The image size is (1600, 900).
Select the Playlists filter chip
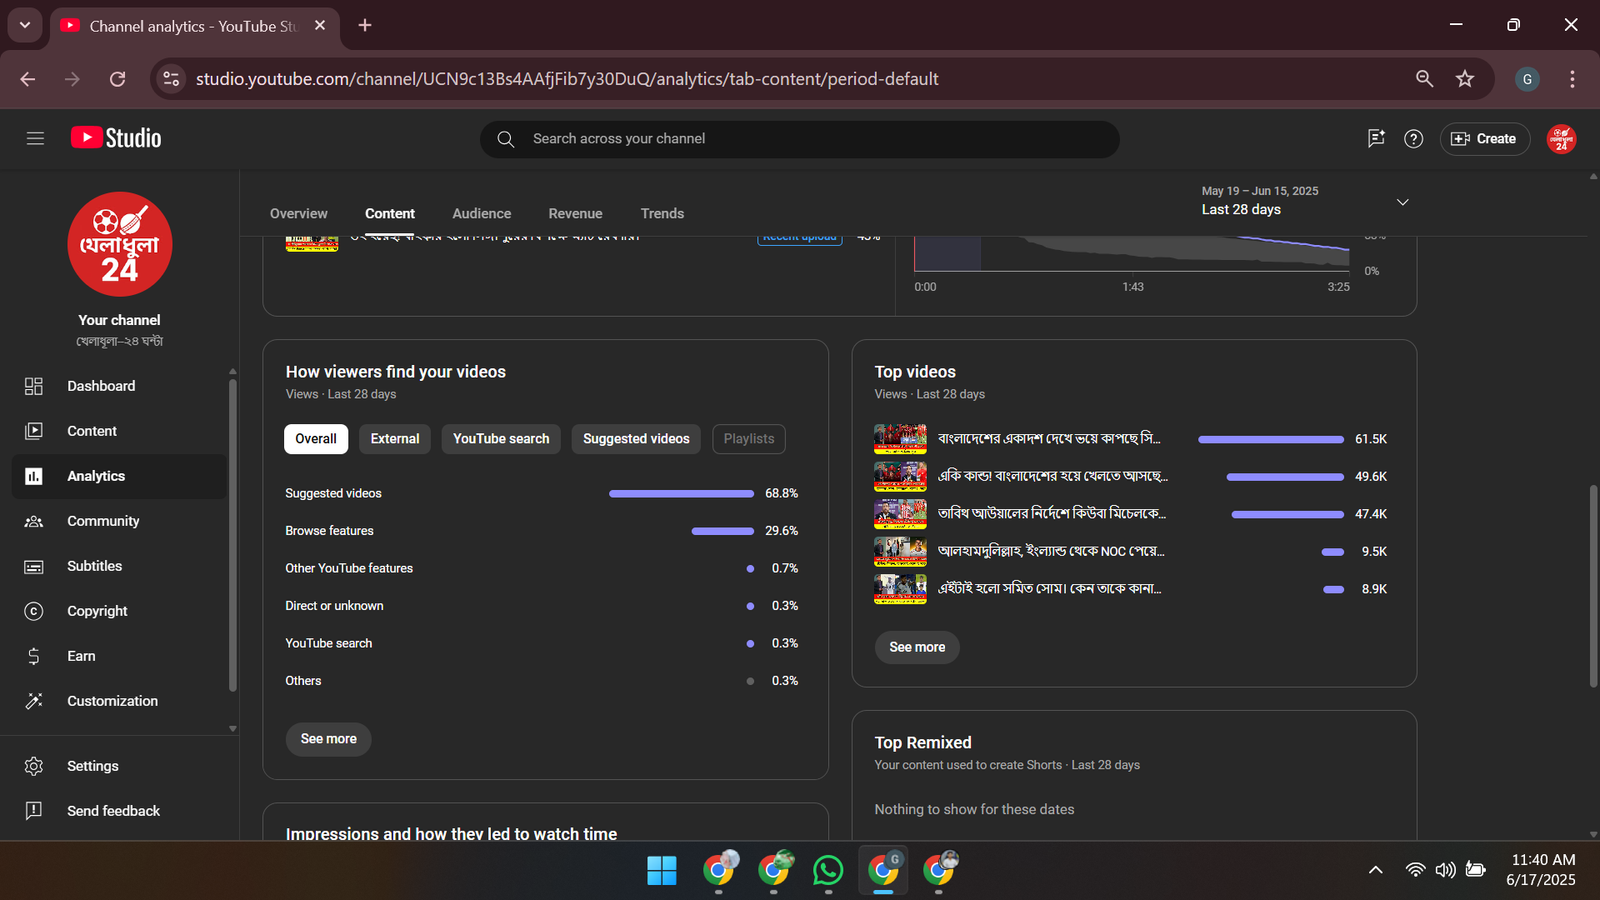coord(749,439)
